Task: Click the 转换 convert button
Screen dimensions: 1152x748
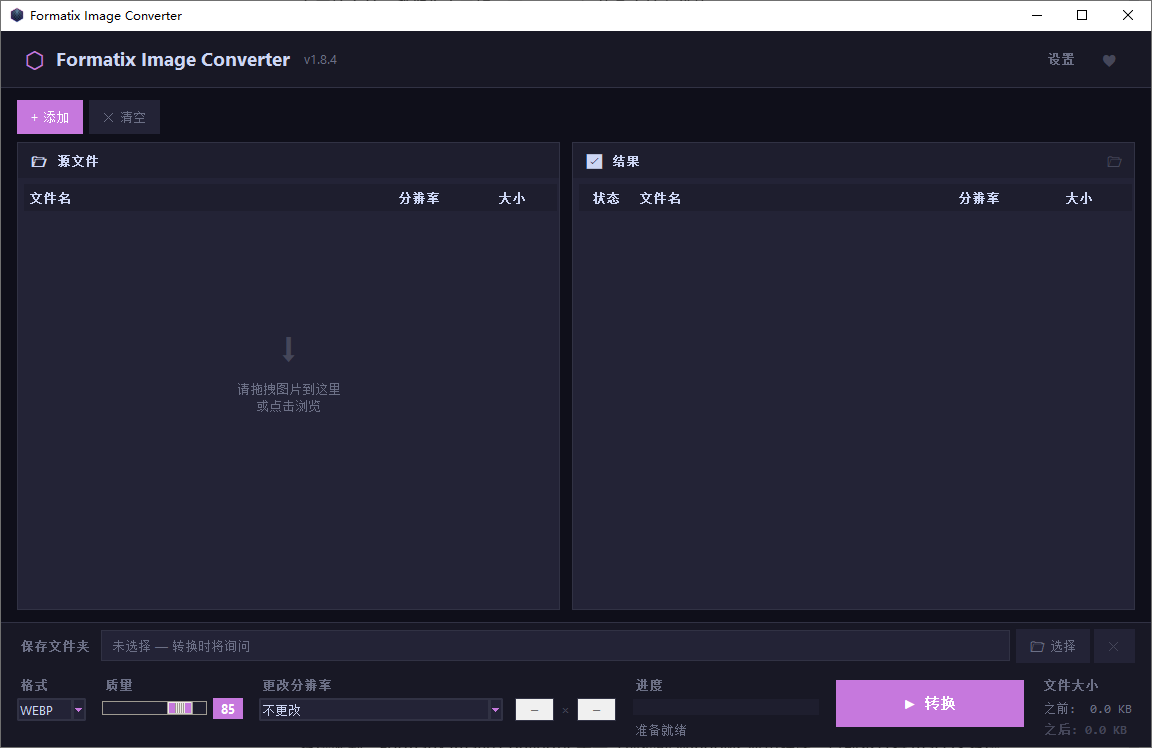Action: [929, 703]
